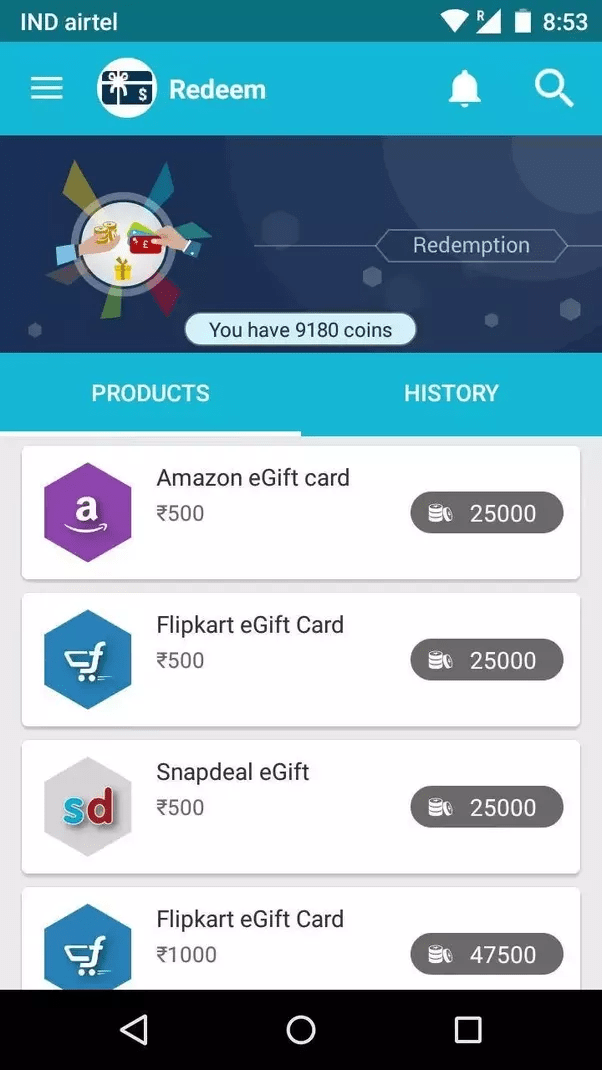The height and width of the screenshot is (1070, 602).
Task: Select the PRODUCTS tab
Action: tap(150, 393)
